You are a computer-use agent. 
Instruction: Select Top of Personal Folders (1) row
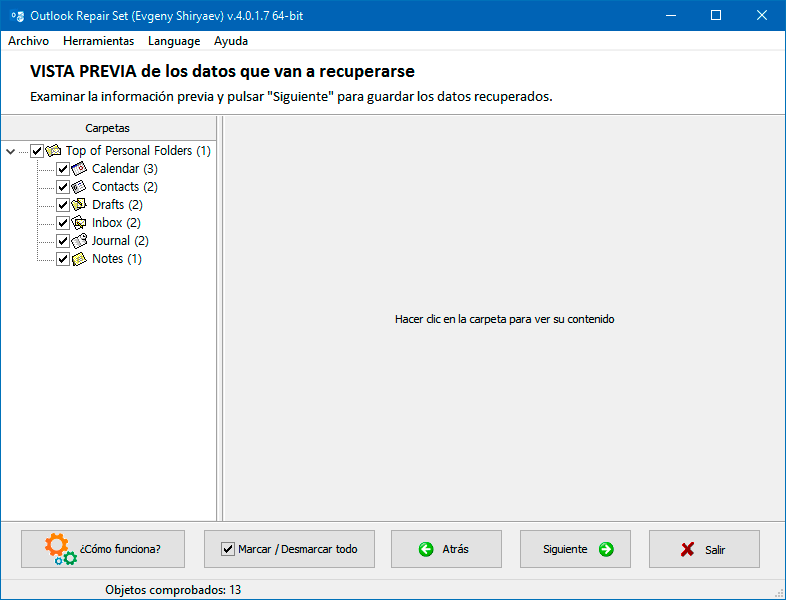[138, 151]
